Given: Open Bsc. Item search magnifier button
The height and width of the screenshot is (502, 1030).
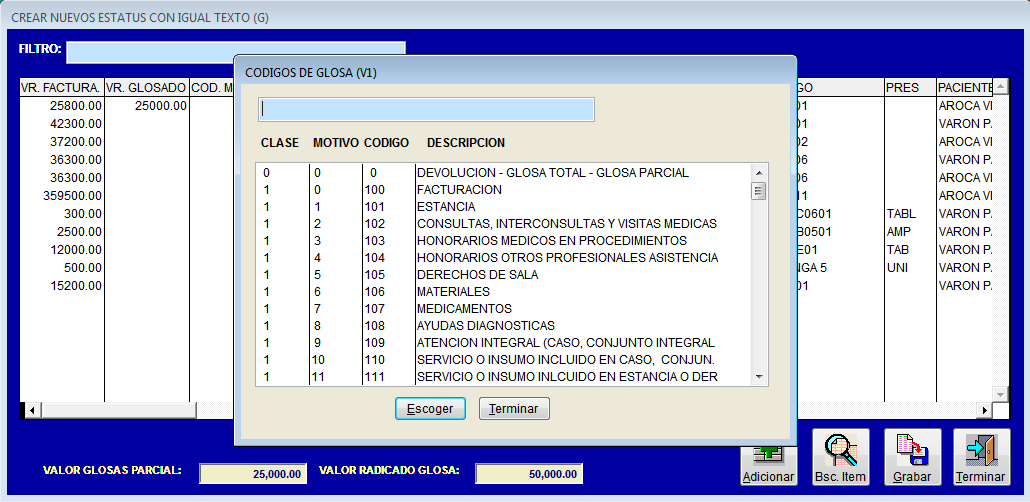Looking at the screenshot, I should (x=840, y=457).
